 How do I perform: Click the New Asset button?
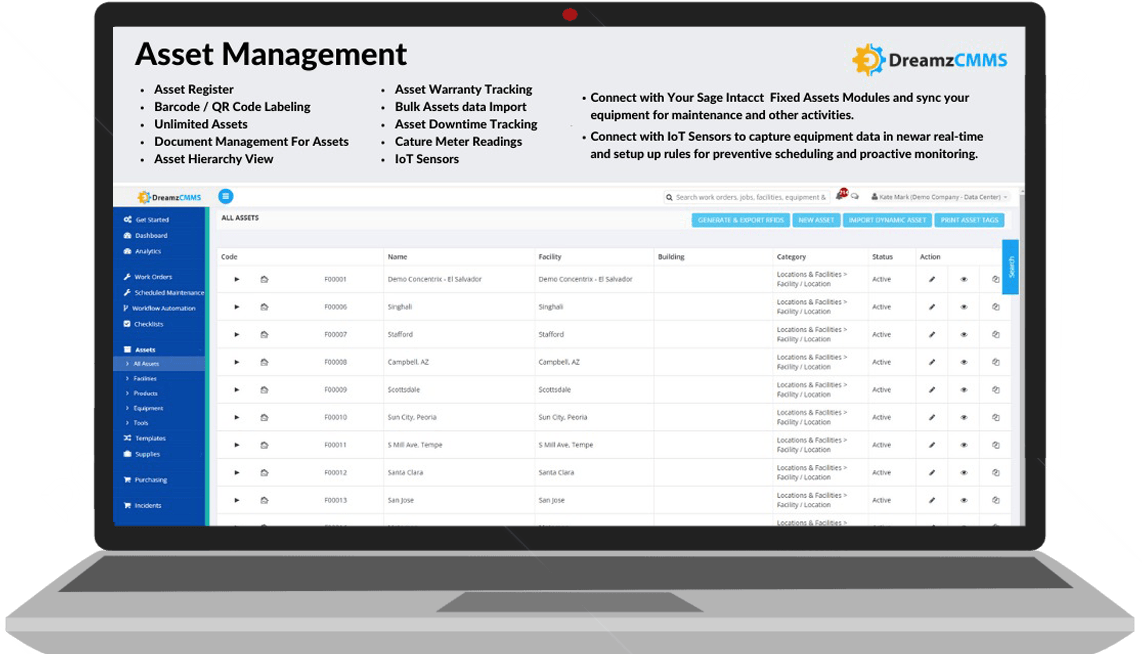point(816,220)
